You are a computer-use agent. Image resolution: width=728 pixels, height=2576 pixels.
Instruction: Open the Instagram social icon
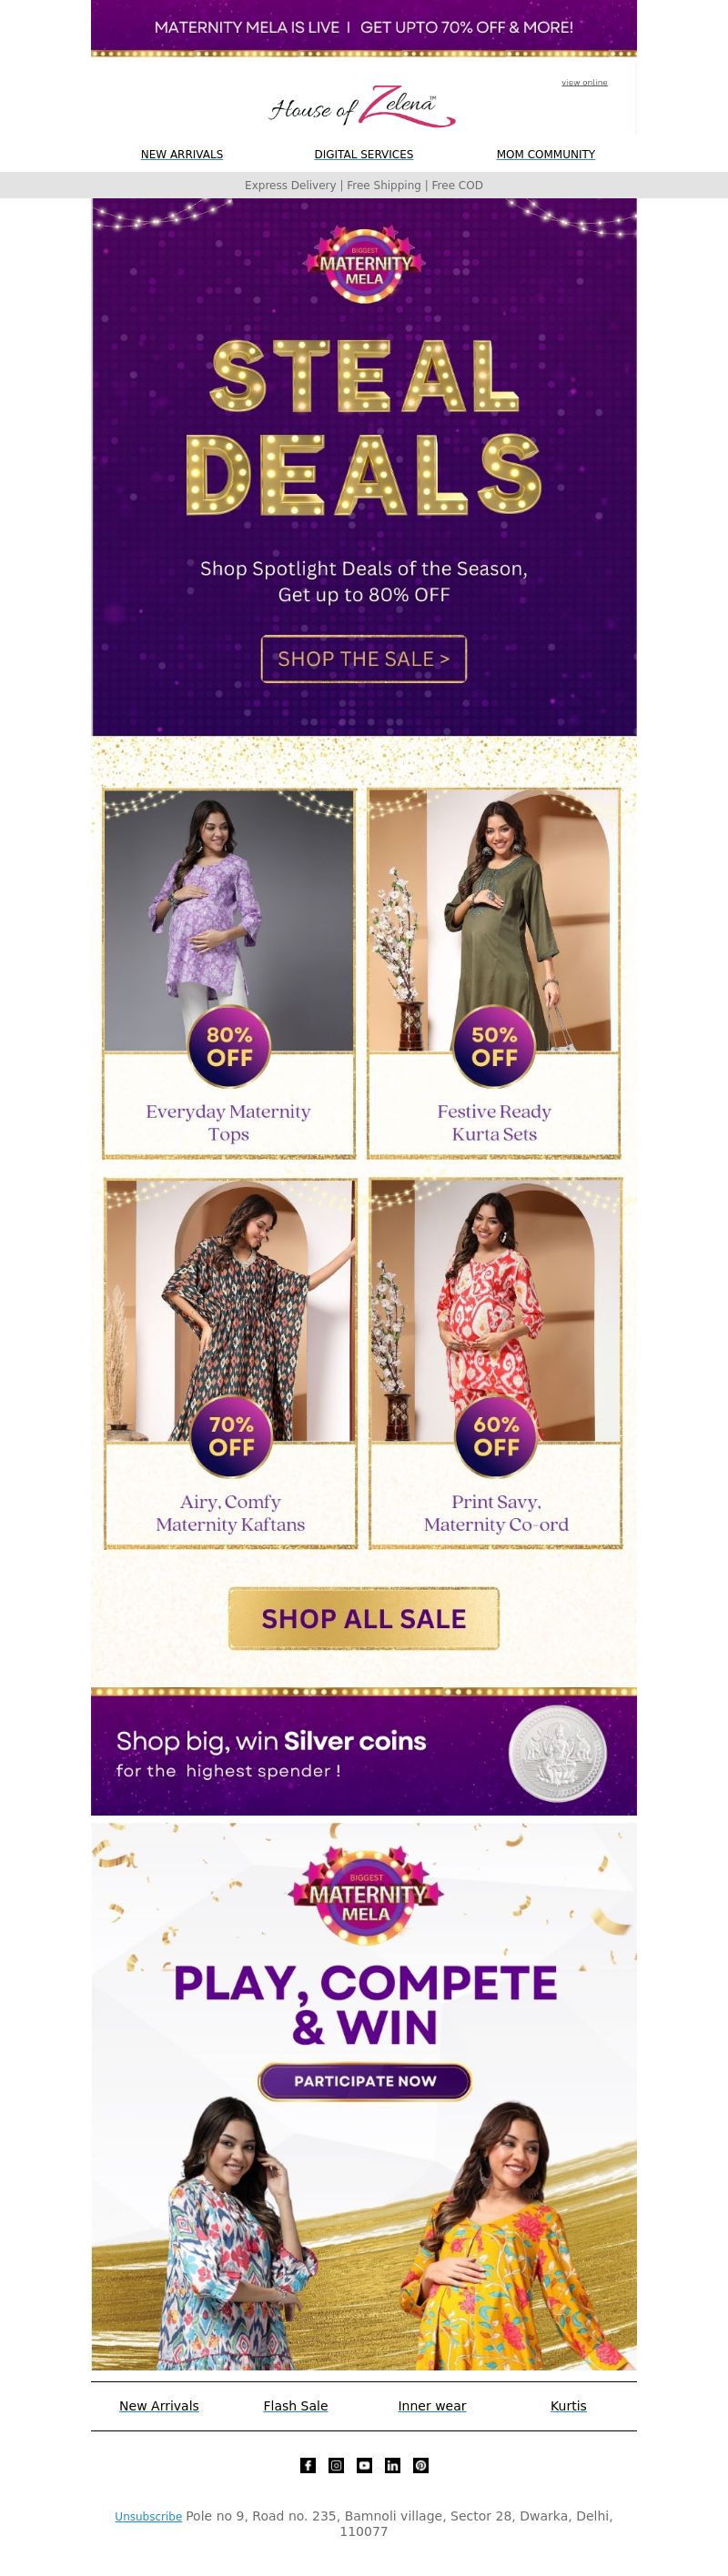tap(336, 2465)
